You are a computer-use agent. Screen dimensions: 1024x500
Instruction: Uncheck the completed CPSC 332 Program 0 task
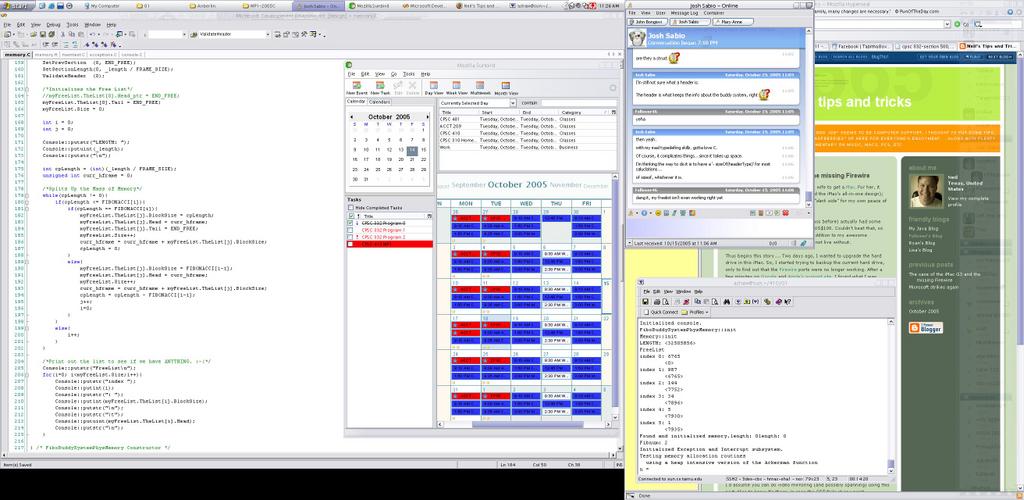tap(351, 222)
